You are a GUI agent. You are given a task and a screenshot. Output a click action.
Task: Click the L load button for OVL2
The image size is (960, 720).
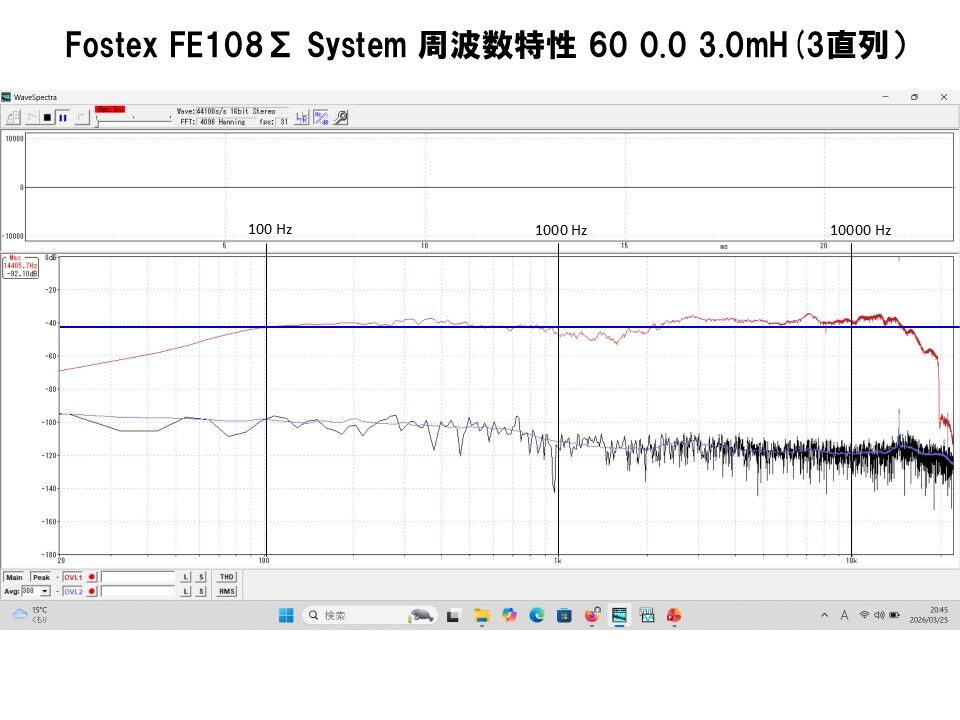pyautogui.click(x=186, y=591)
